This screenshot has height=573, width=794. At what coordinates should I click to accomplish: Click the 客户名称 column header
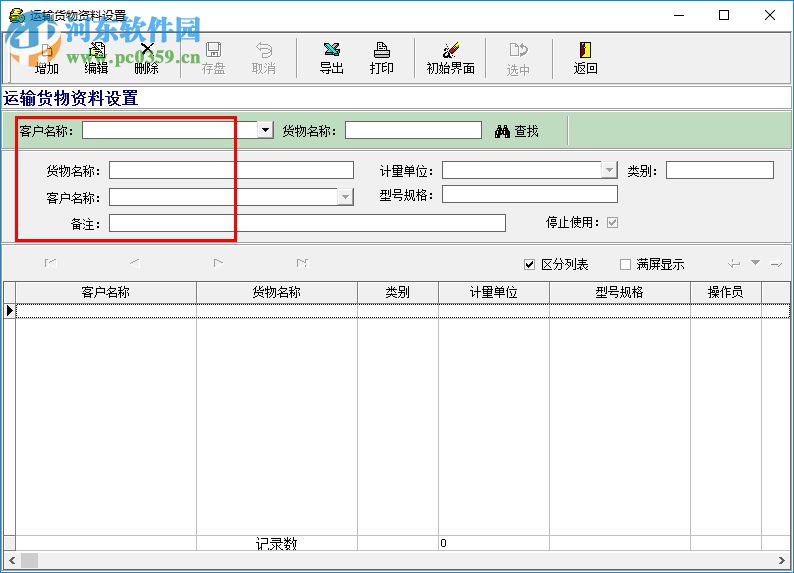[106, 292]
